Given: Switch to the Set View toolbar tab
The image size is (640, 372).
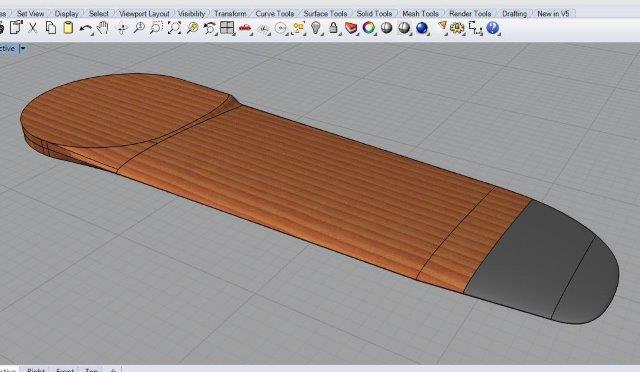Looking at the screenshot, I should 30,13.
